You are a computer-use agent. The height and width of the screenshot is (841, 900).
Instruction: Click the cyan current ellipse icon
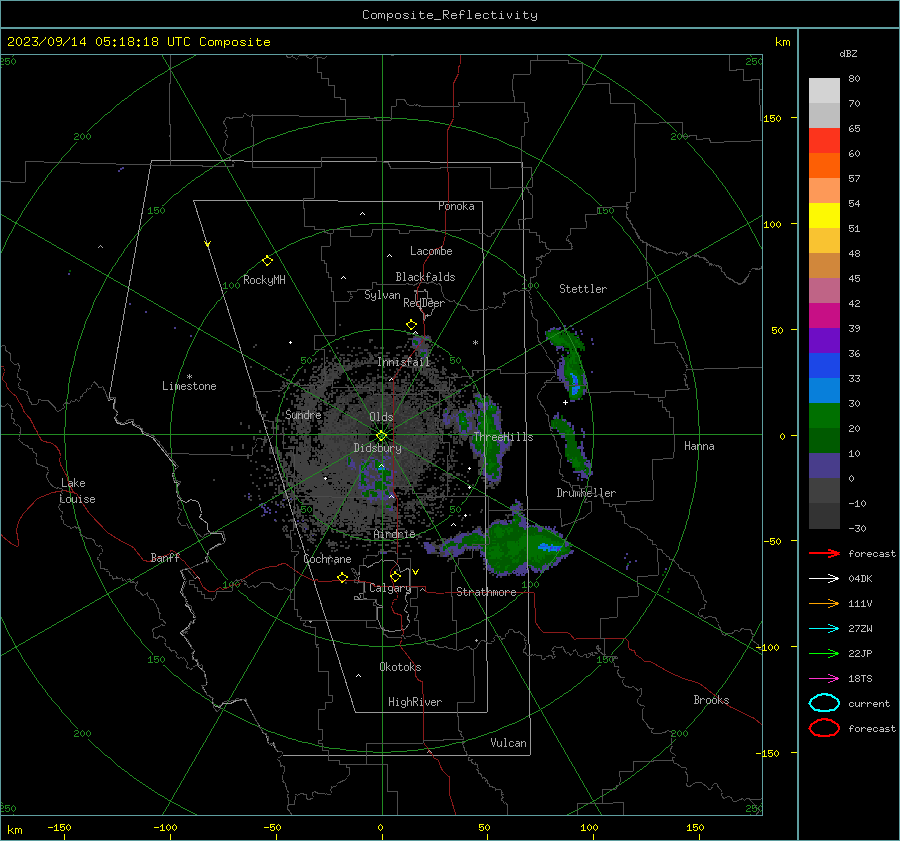(x=824, y=703)
